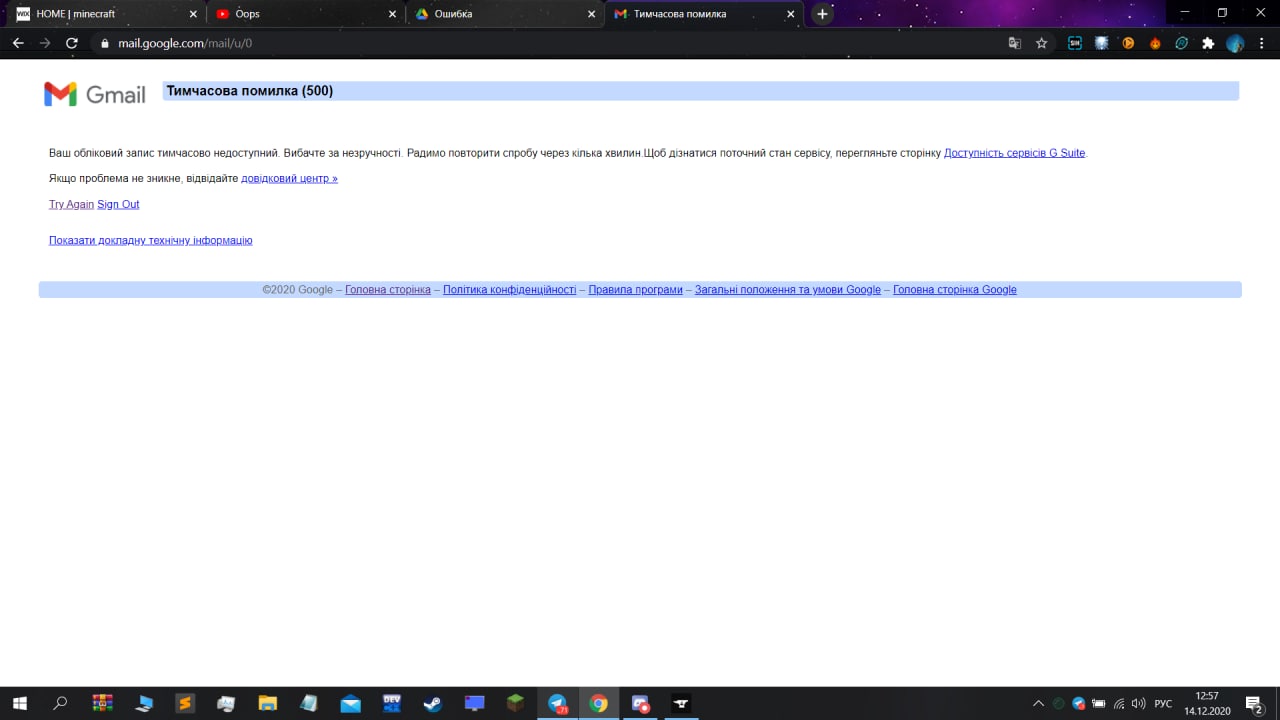Image resolution: width=1280 pixels, height=720 pixels.
Task: Open the Chrome profile avatar
Action: 1235,43
